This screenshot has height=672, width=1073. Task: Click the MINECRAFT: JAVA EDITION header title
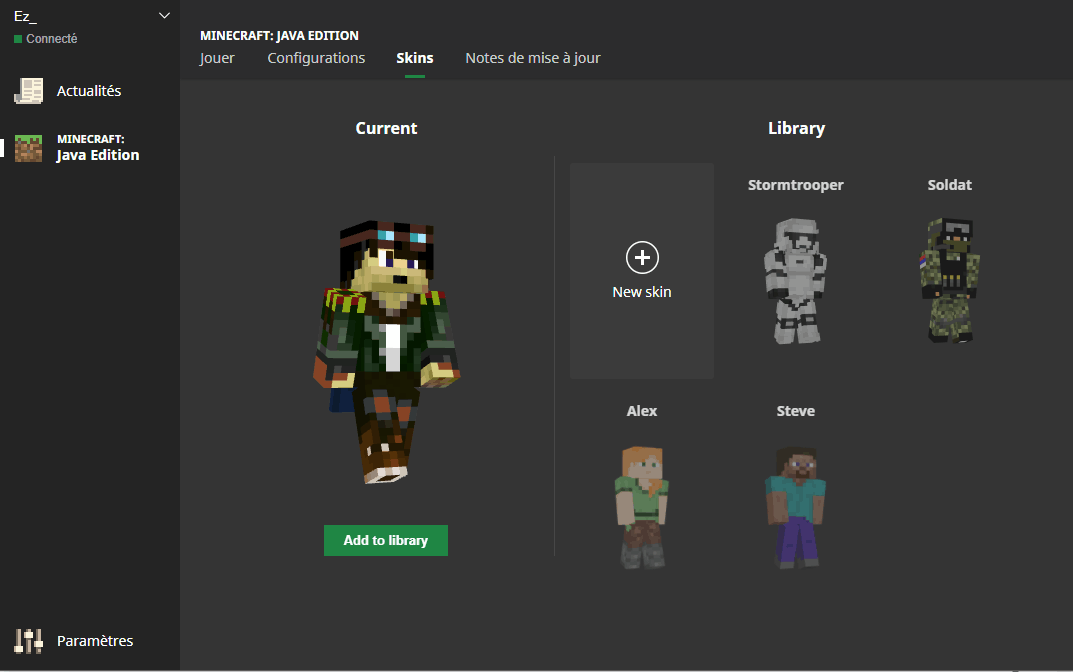click(x=279, y=36)
